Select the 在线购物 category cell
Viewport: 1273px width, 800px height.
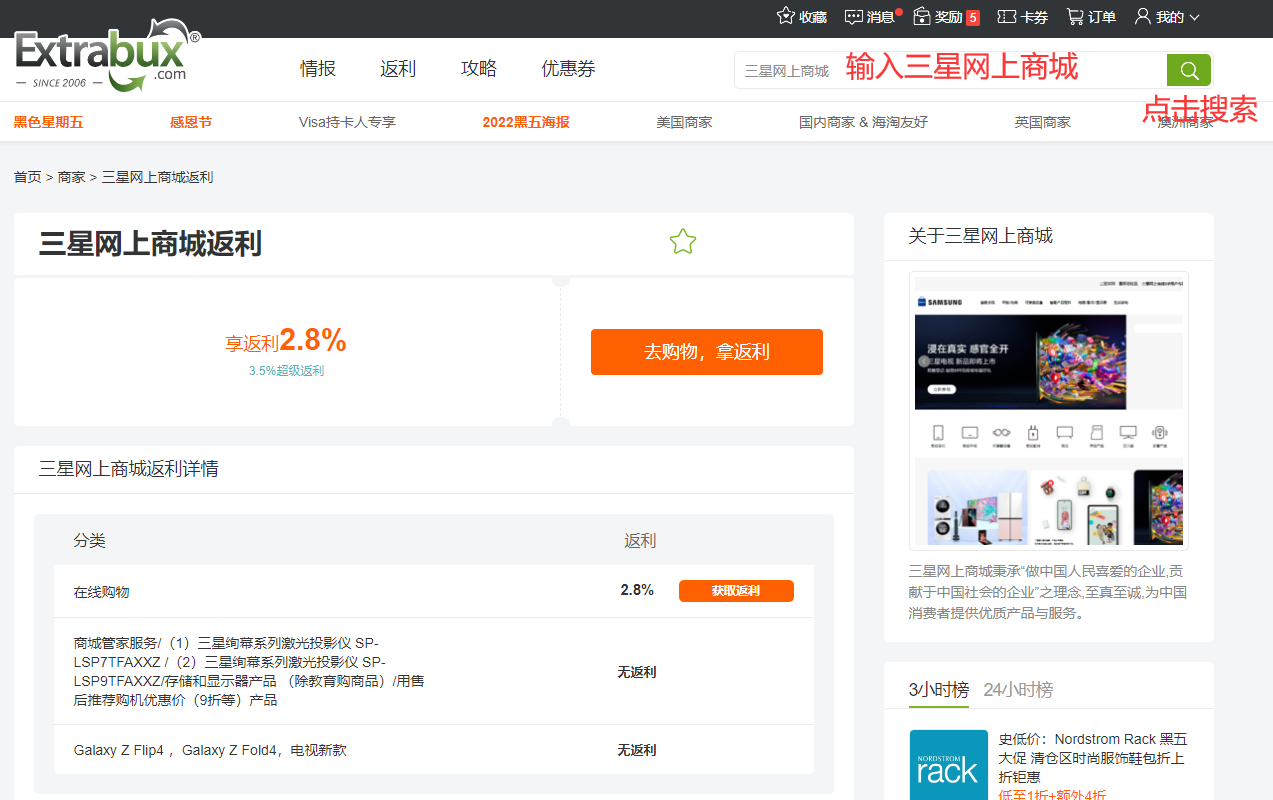coord(101,592)
